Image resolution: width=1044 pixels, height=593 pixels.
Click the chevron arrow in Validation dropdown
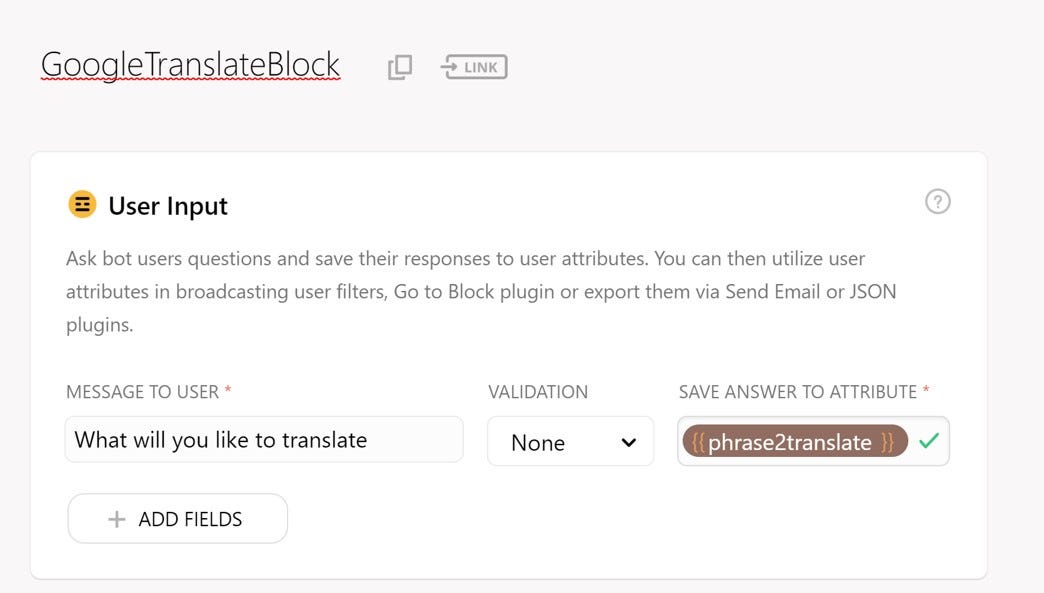[x=629, y=442]
